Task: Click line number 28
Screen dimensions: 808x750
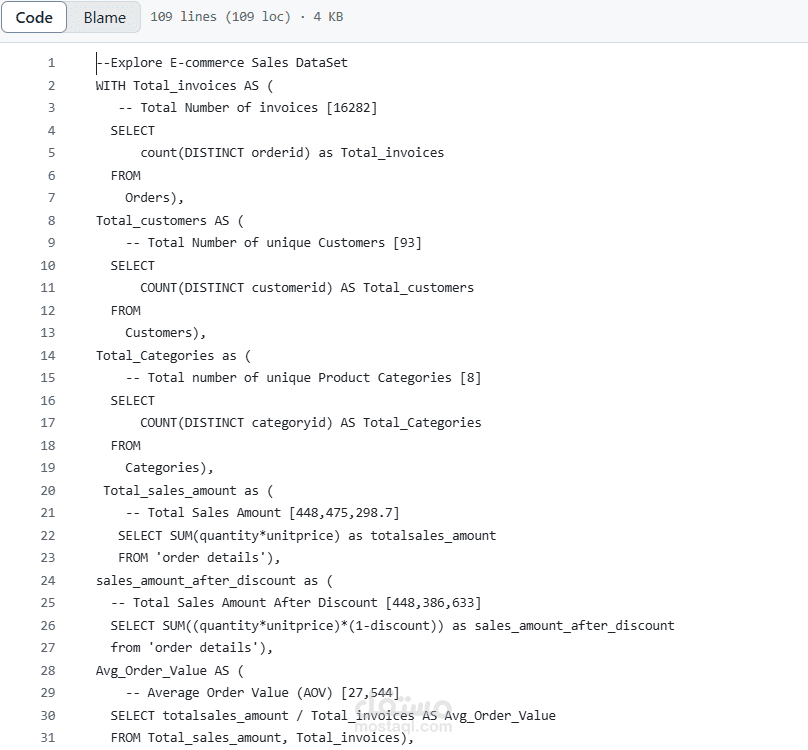Action: coord(48,671)
